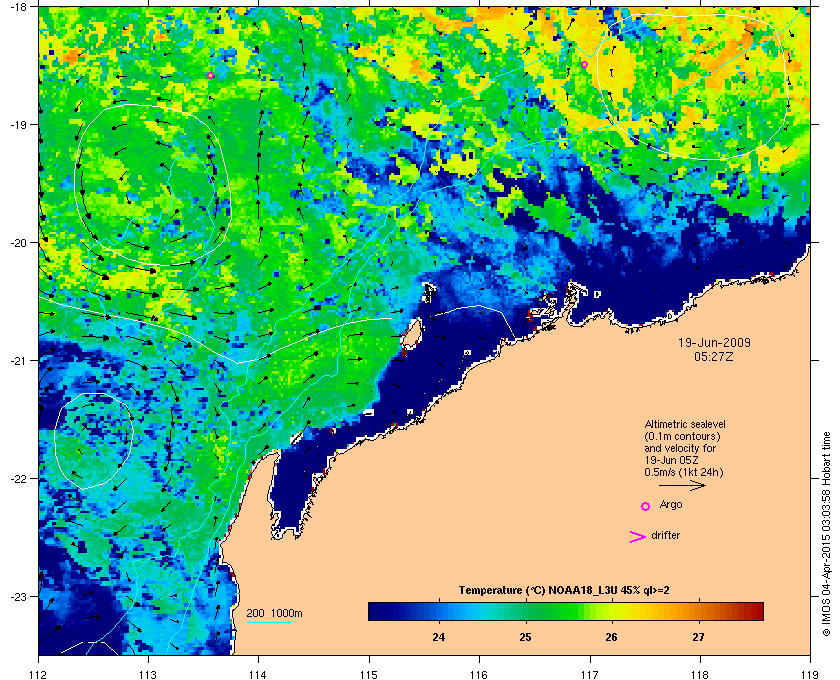This screenshot has width=840, height=680.
Task: Click the drifter magenta arrowhead legend symbol
Action: [638, 537]
